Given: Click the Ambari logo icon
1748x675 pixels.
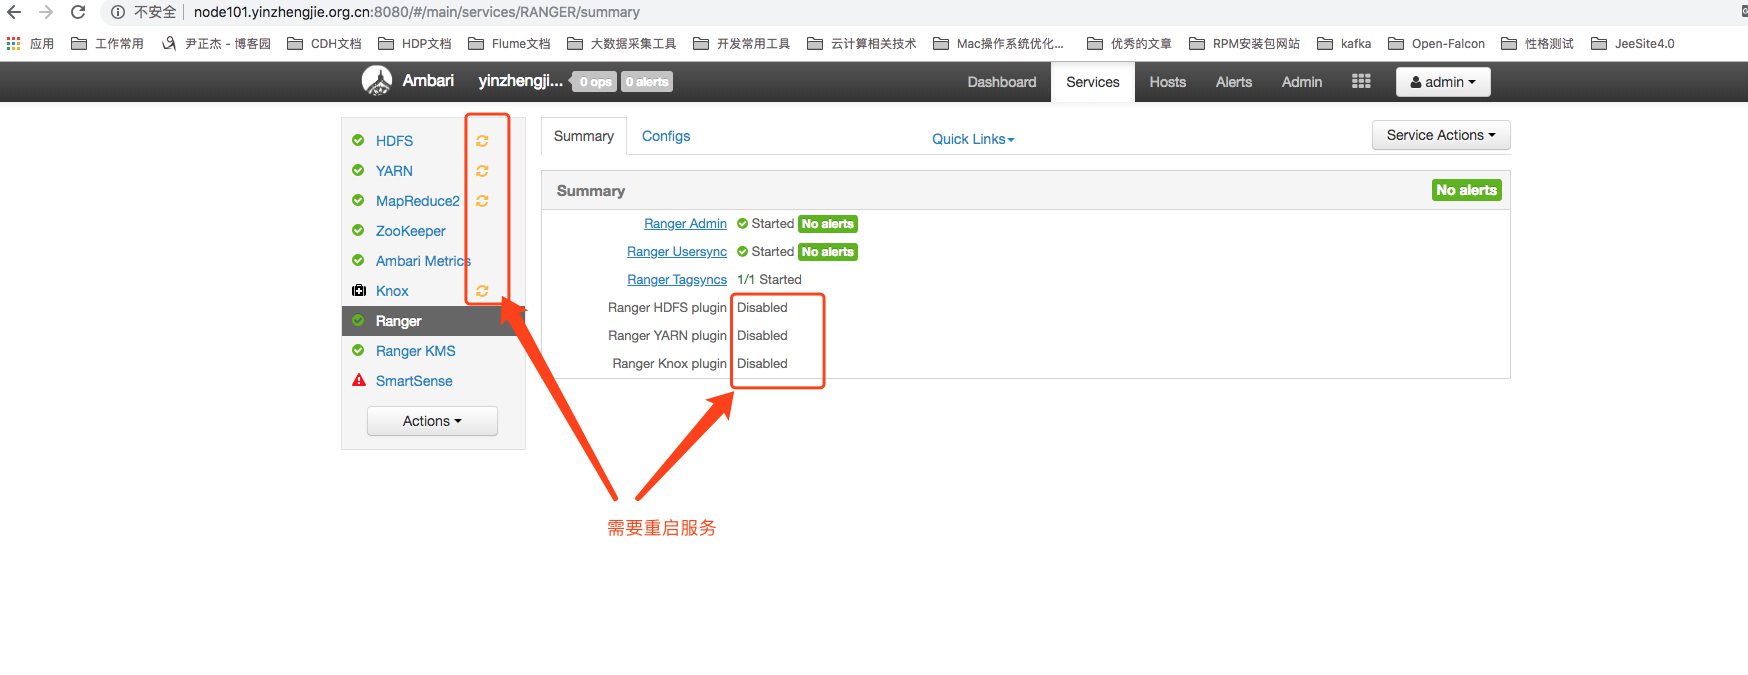Looking at the screenshot, I should click(377, 81).
